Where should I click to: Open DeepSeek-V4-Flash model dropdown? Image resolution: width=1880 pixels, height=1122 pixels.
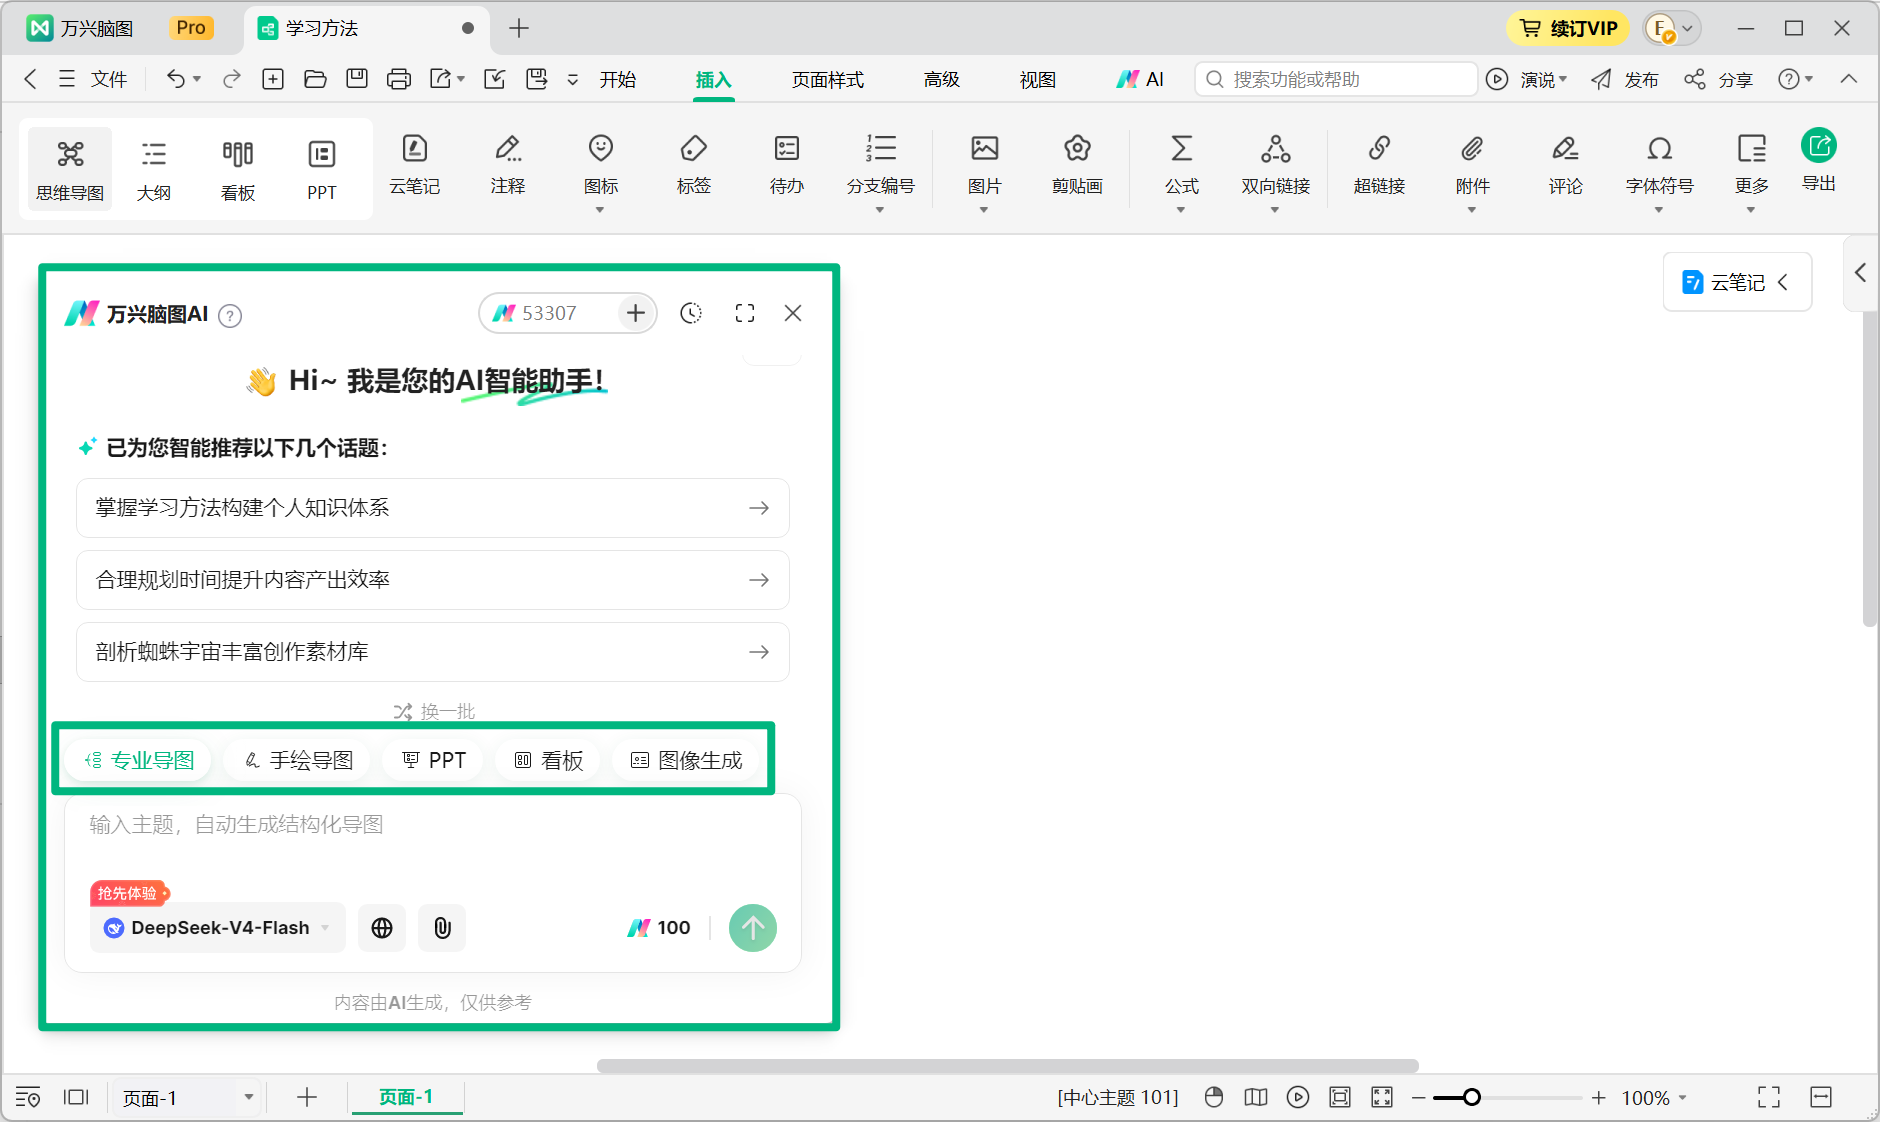[218, 928]
